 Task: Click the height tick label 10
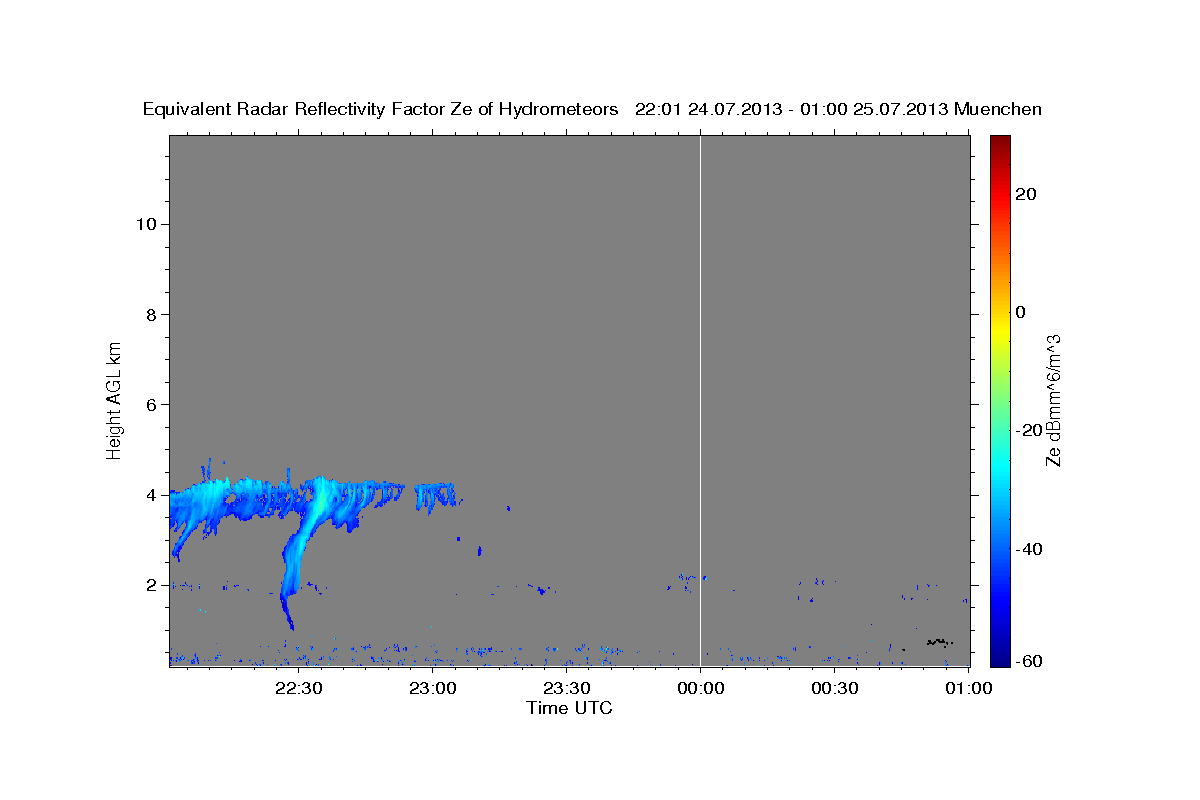click(146, 224)
